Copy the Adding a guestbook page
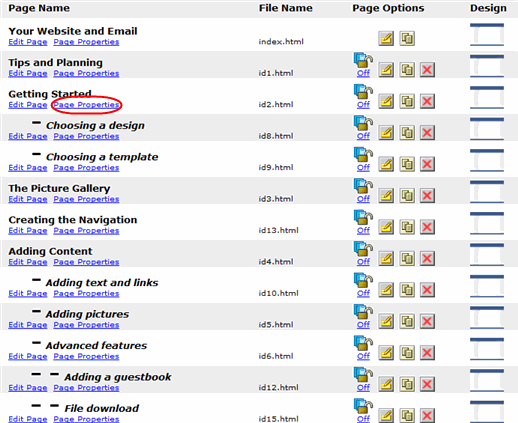 (407, 384)
